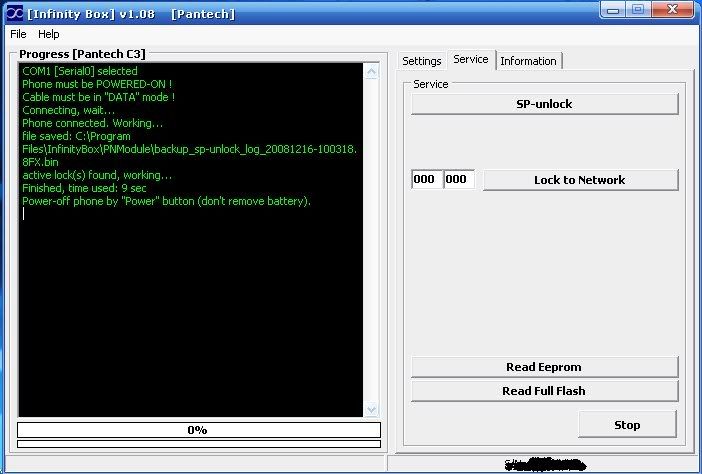
Task: Close the Infinity Box window
Action: click(672, 10)
